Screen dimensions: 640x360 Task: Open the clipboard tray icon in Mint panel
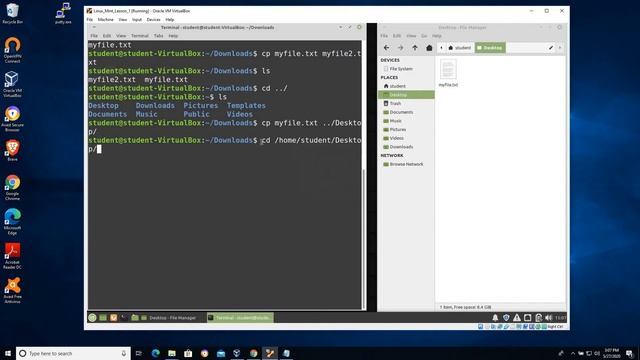(538, 318)
